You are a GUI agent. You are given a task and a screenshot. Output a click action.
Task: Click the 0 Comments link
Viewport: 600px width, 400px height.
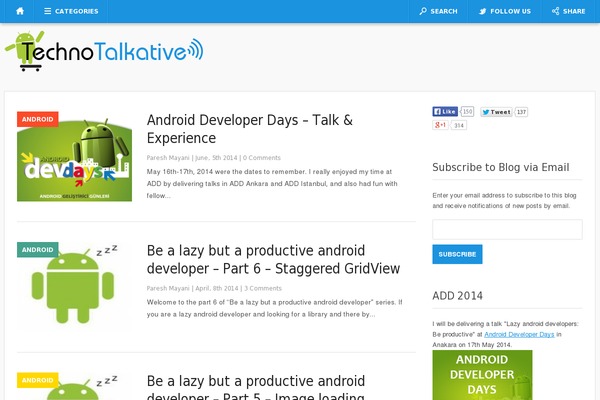point(262,158)
